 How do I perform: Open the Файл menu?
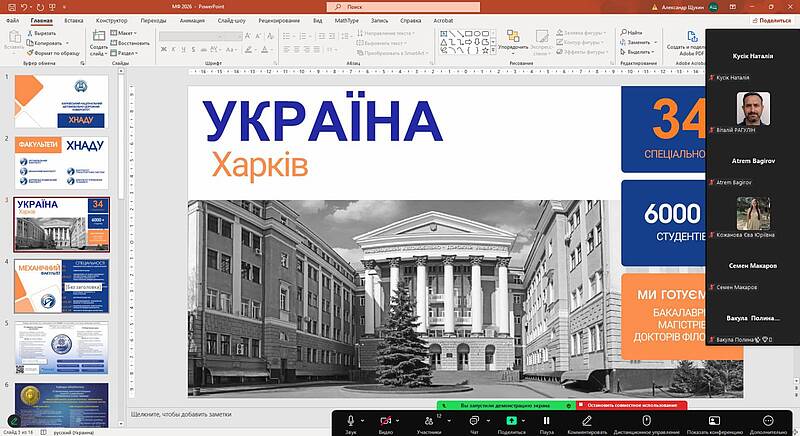click(x=12, y=20)
